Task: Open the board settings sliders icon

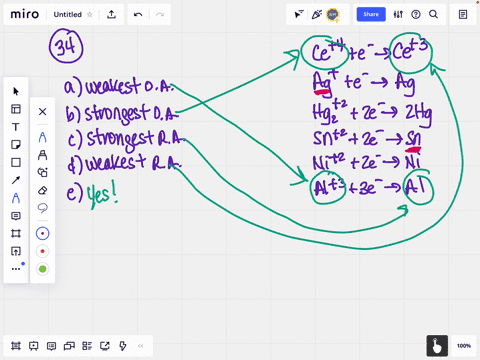Action: click(x=398, y=14)
